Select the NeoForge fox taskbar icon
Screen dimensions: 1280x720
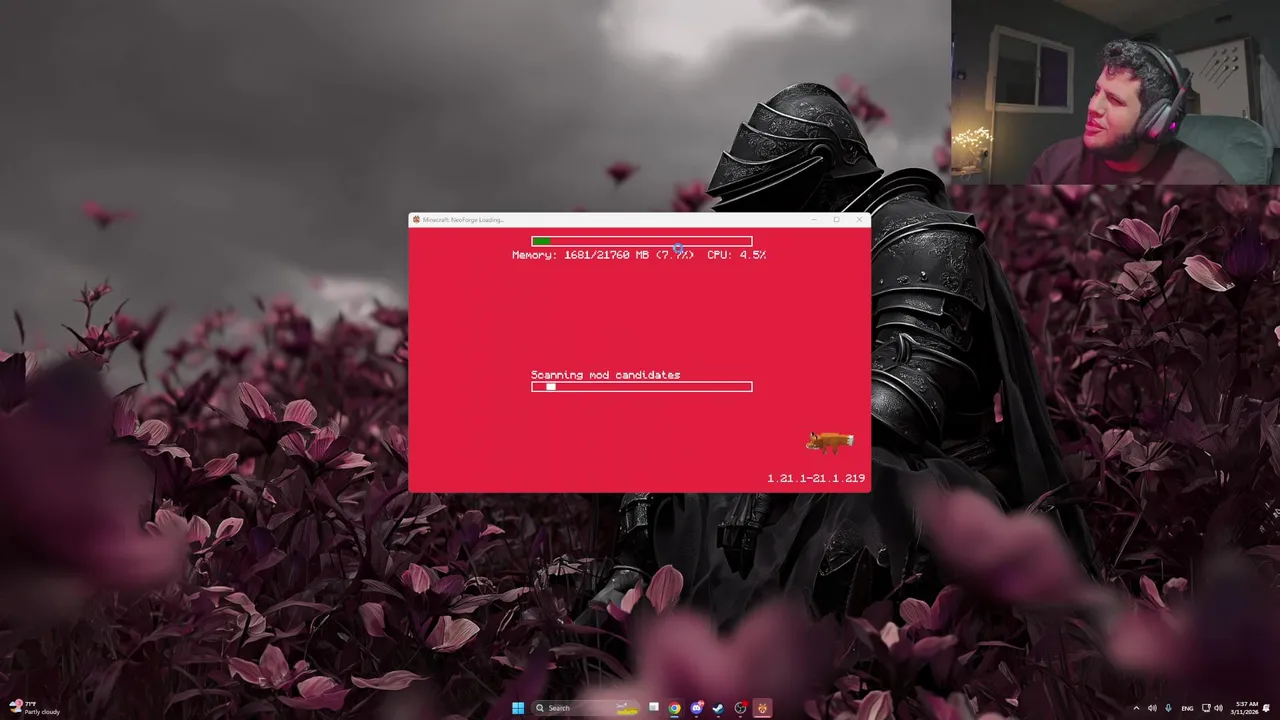tap(762, 708)
